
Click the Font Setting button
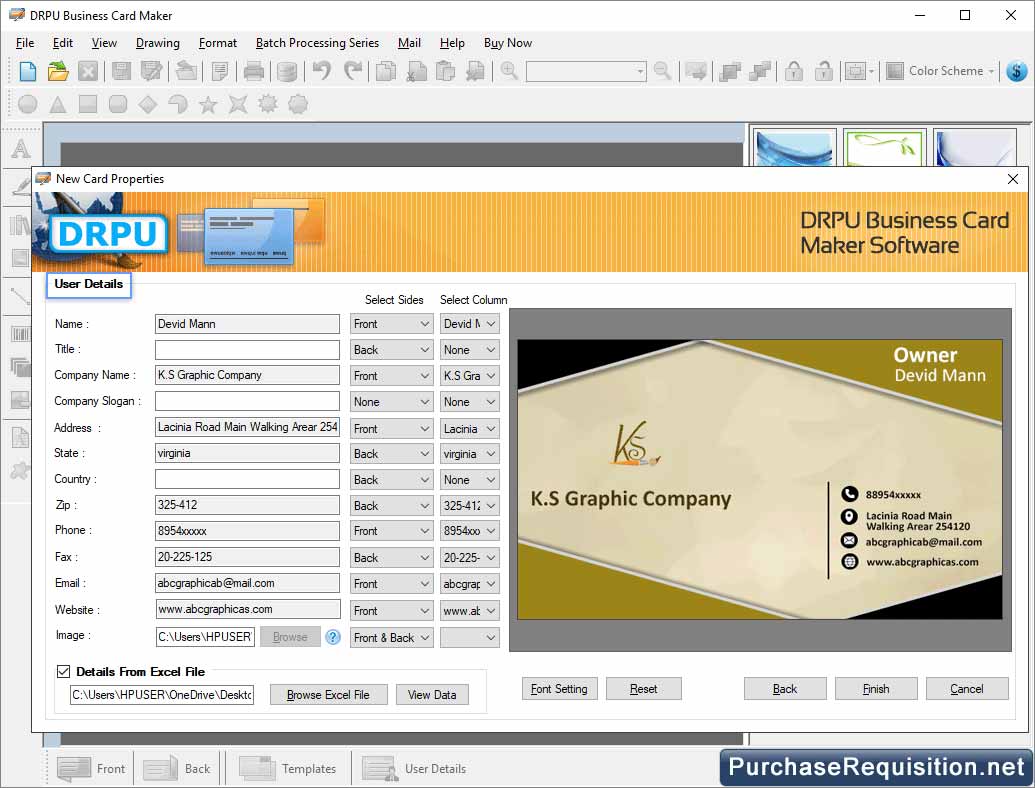pos(559,688)
